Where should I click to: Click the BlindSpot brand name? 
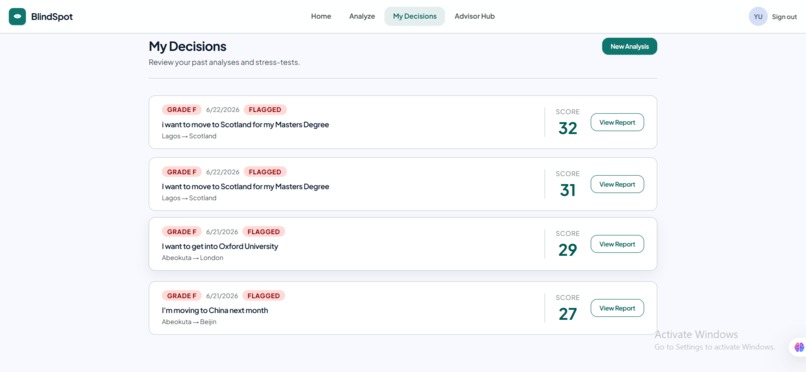[x=52, y=16]
